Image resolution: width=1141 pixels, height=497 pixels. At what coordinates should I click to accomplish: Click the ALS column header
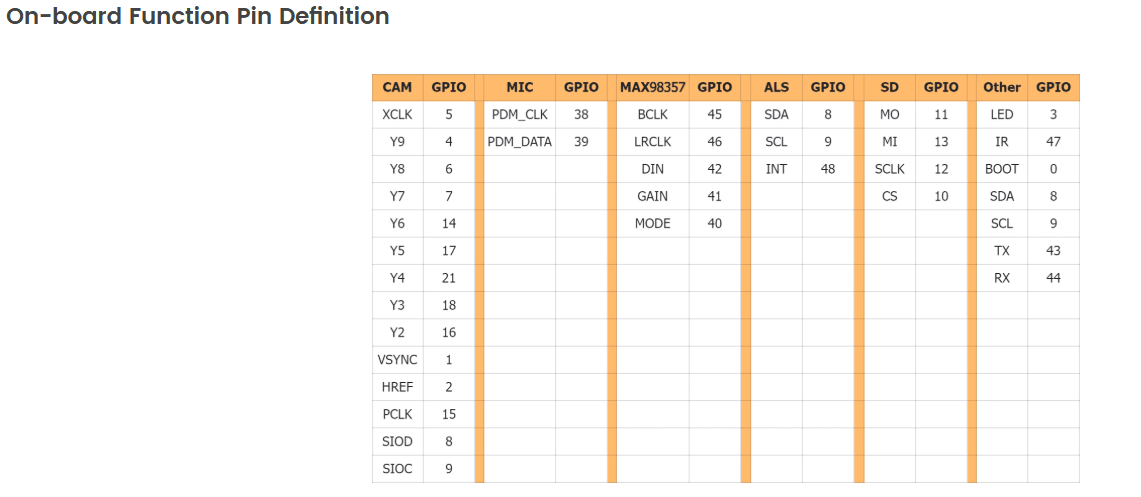pyautogui.click(x=776, y=87)
